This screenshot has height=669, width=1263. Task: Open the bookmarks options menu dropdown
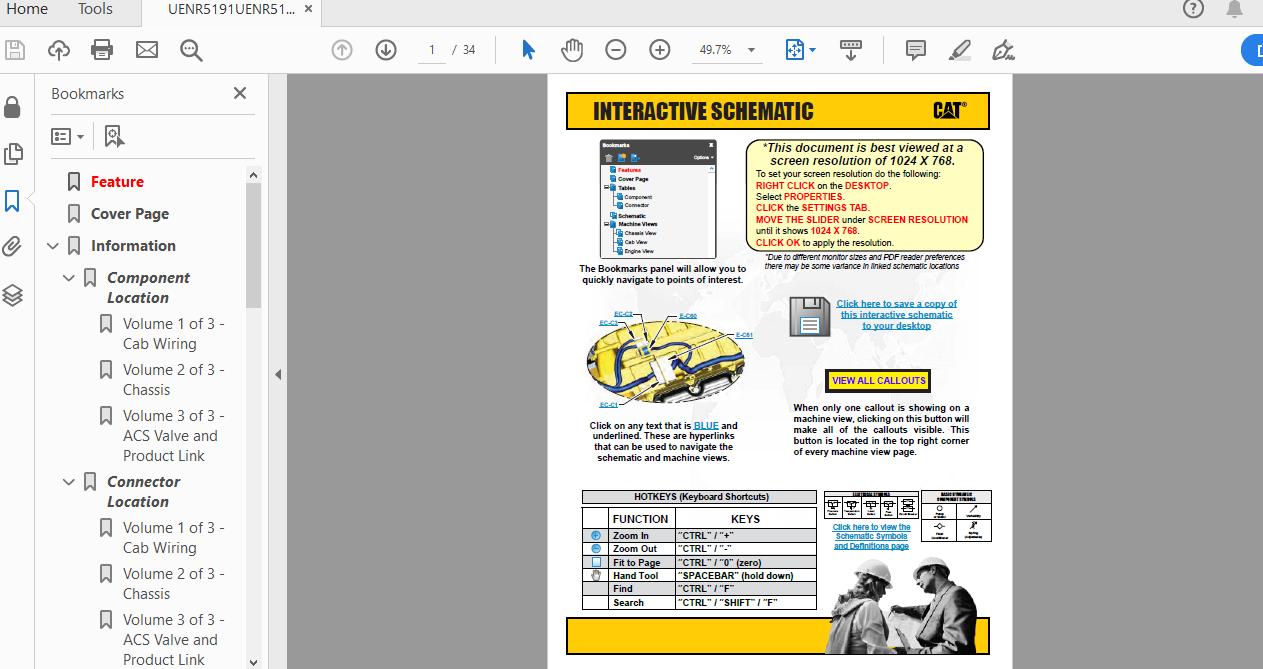[x=68, y=136]
